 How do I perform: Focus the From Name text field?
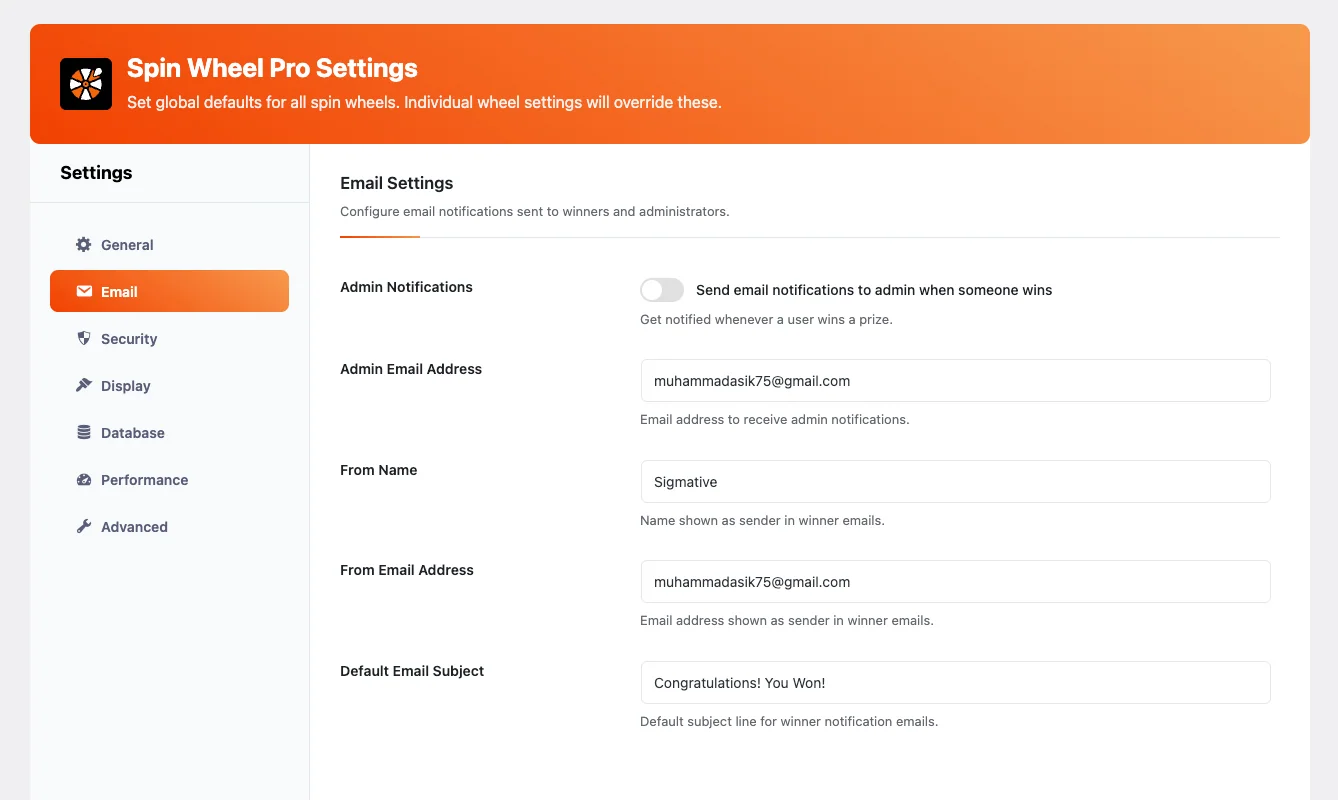pyautogui.click(x=955, y=481)
